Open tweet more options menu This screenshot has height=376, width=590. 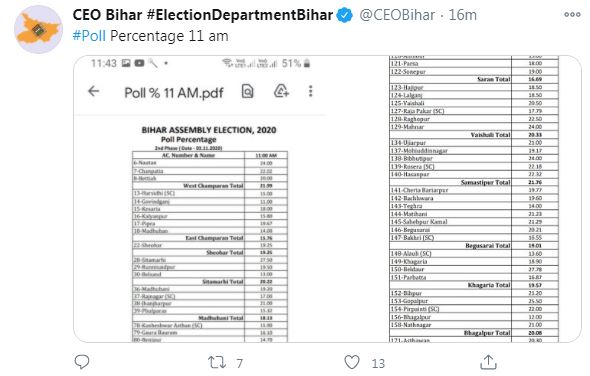point(572,15)
